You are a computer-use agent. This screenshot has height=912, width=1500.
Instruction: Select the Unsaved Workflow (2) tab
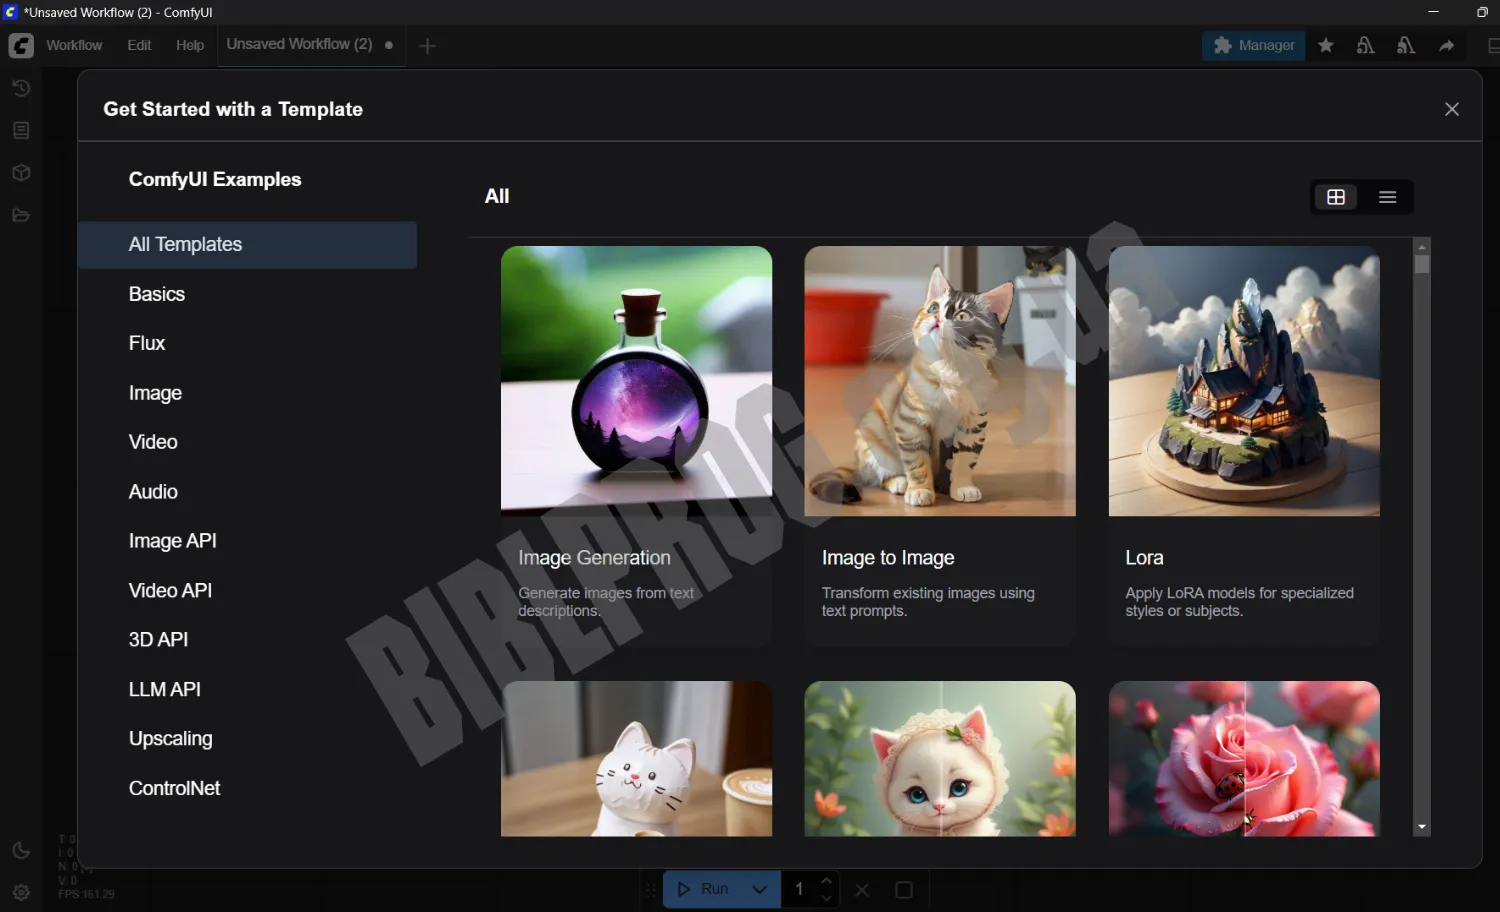[311, 45]
